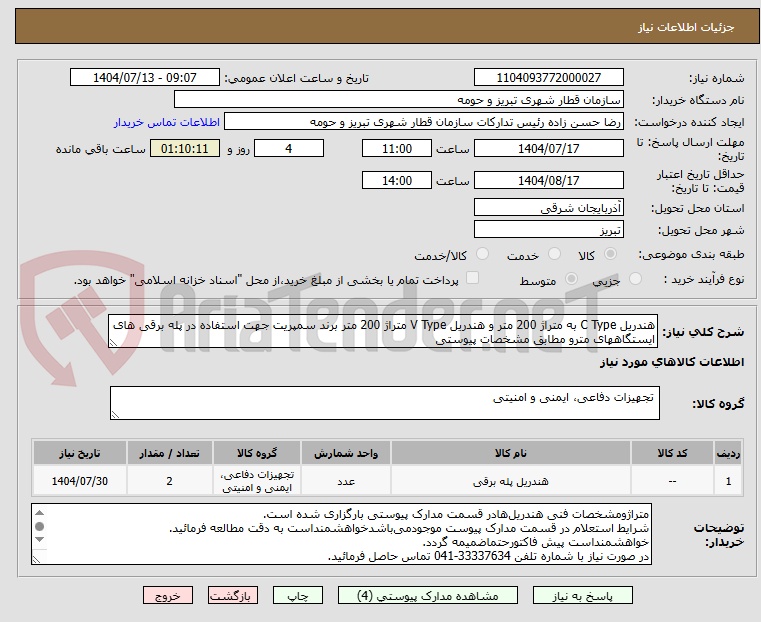Click the response deadline date 1404/07/17
This screenshot has height=622, width=761.
pyautogui.click(x=548, y=148)
